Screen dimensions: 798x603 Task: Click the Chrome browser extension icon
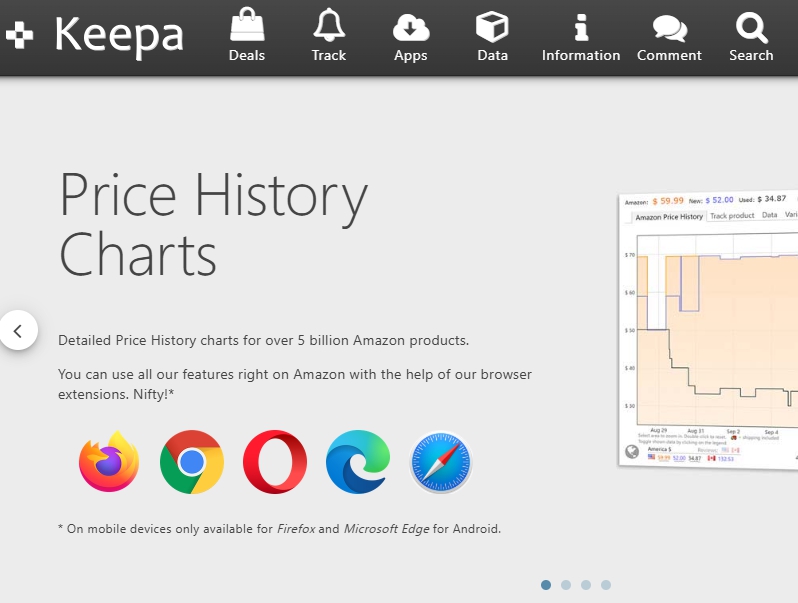point(192,462)
